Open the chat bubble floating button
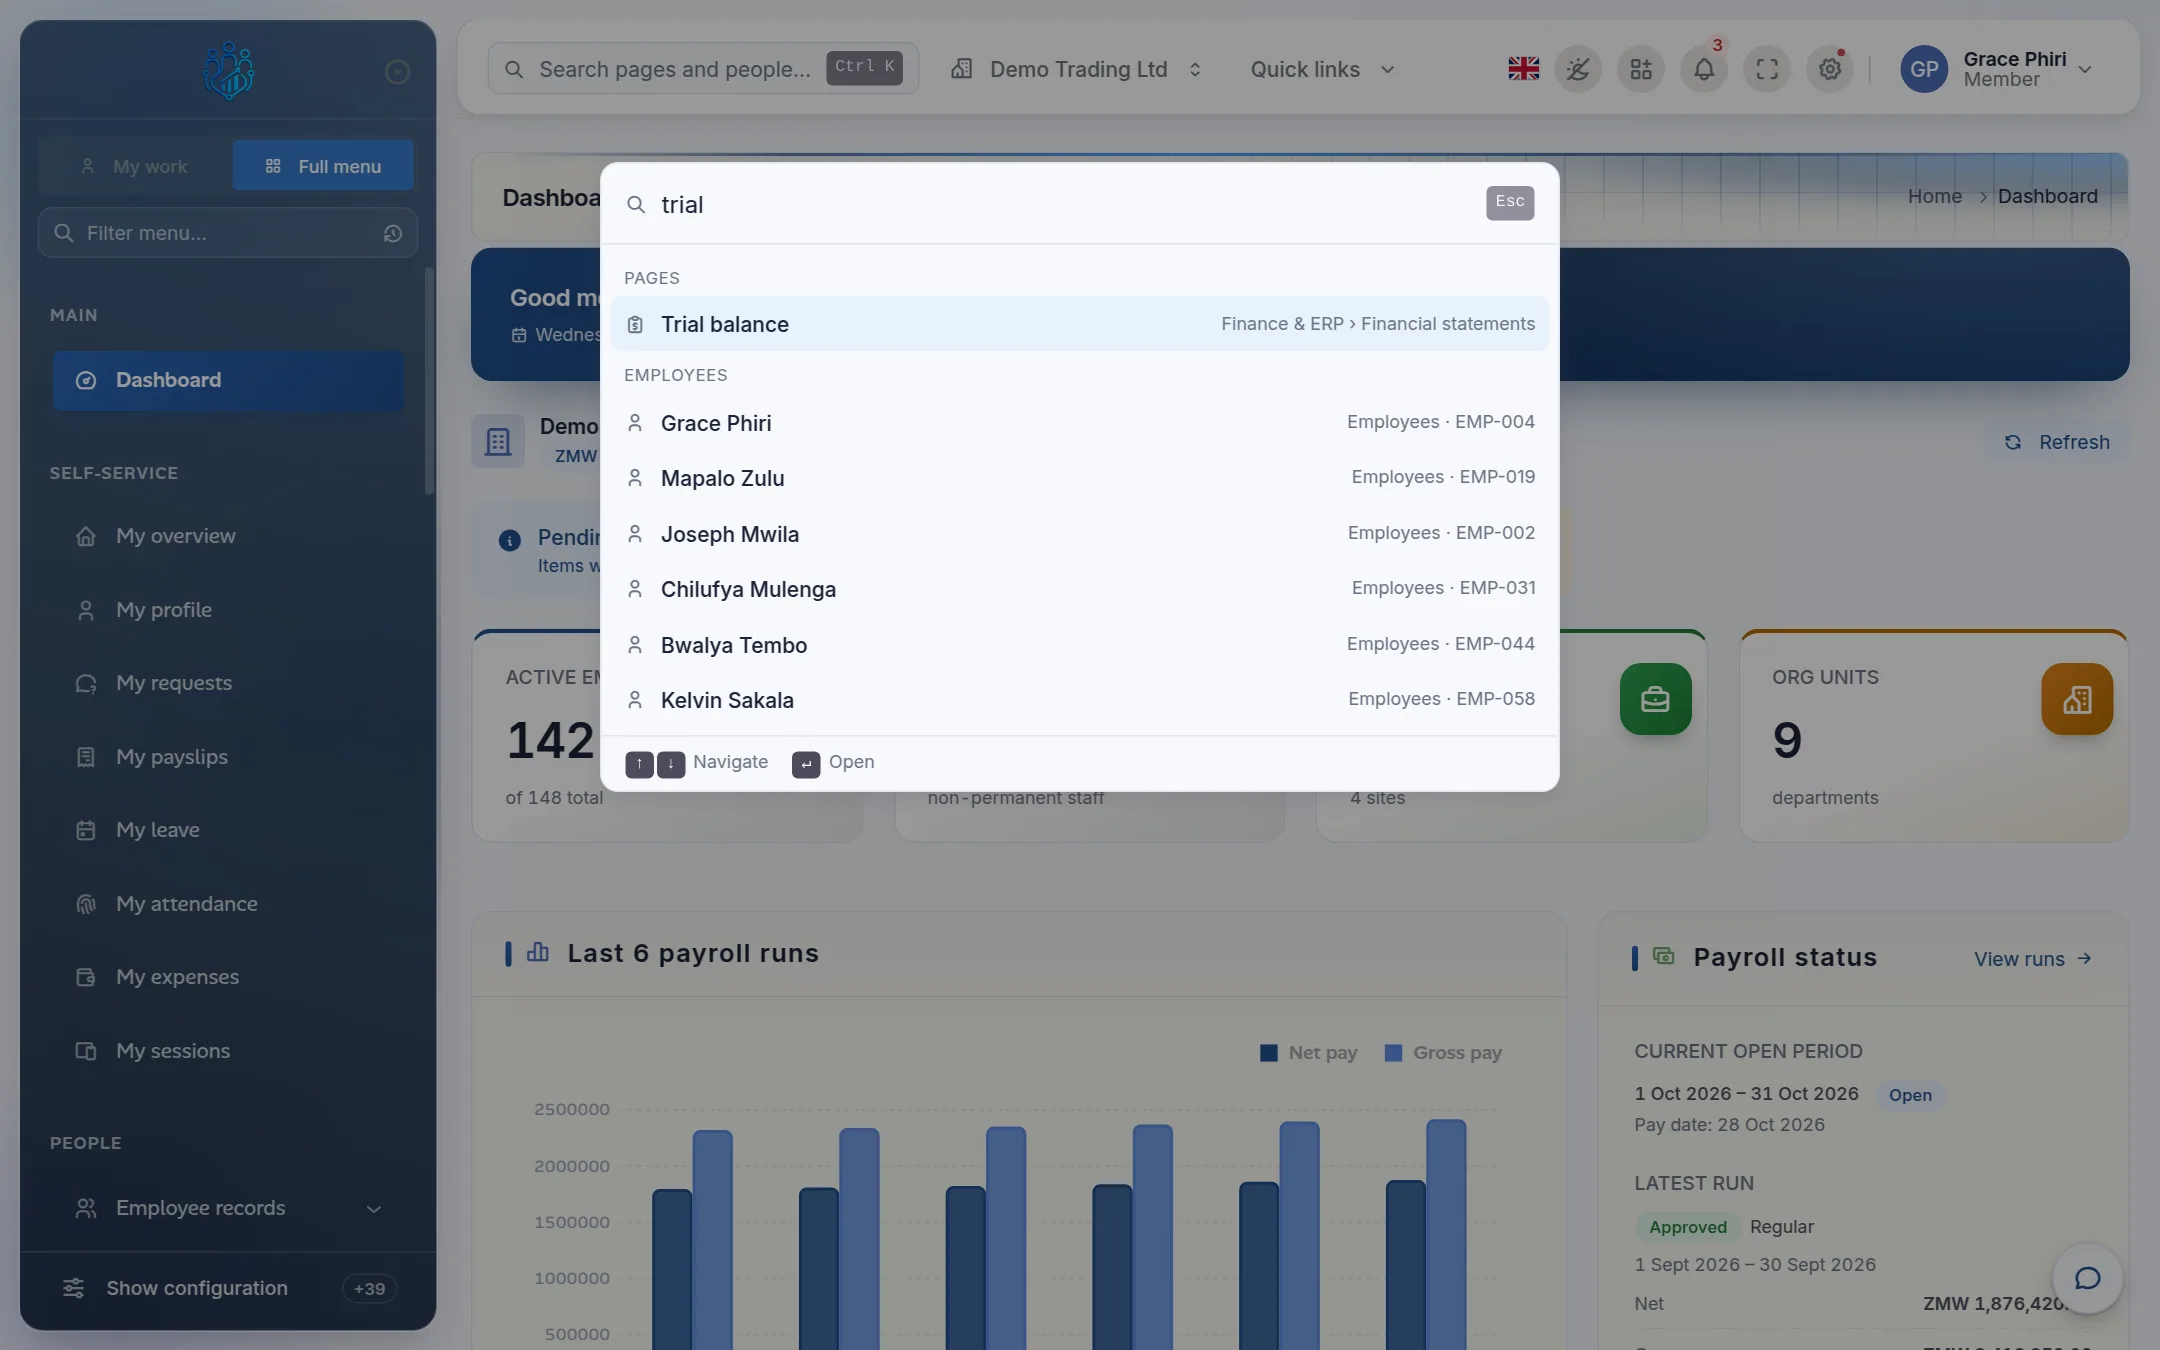Image resolution: width=2160 pixels, height=1350 pixels. pos(2087,1278)
